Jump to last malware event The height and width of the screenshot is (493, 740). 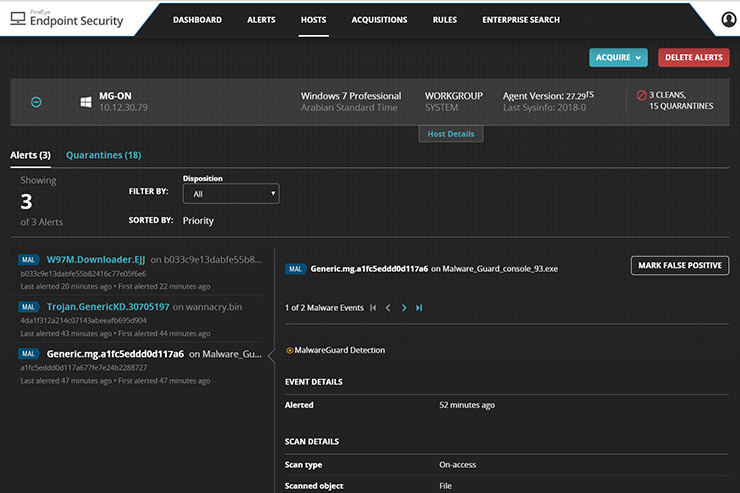419,308
